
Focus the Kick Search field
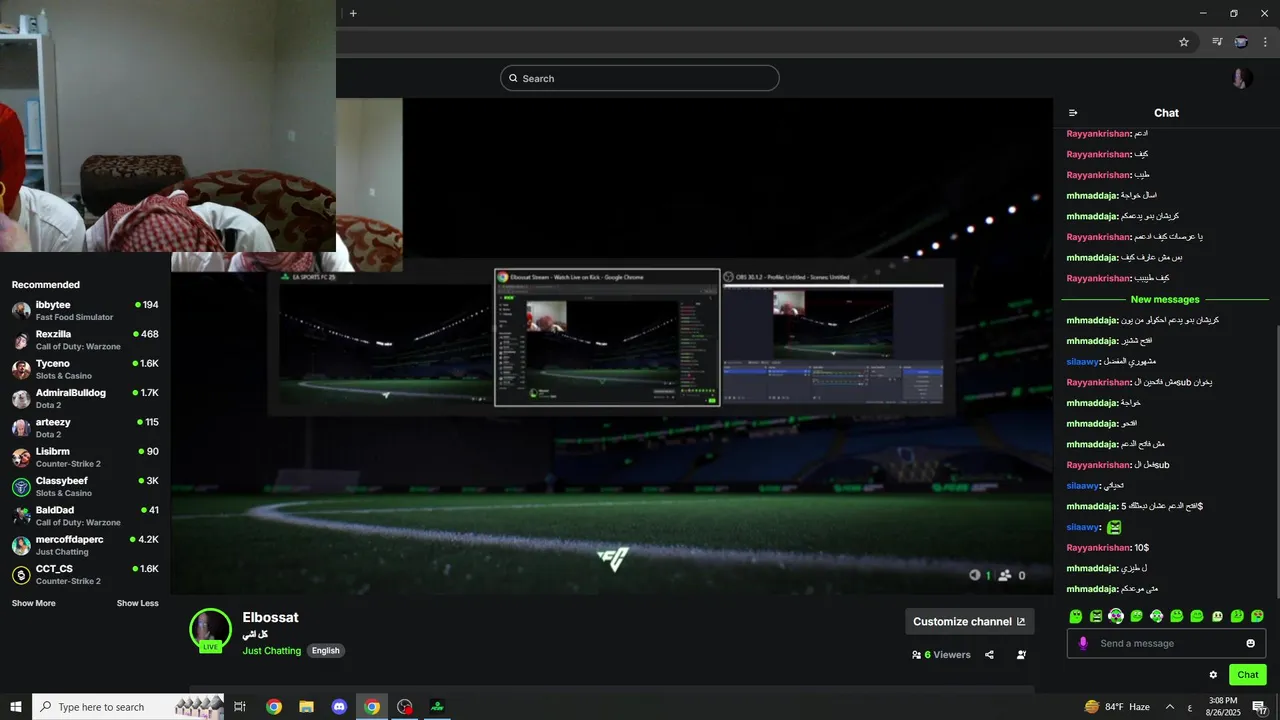pos(640,78)
